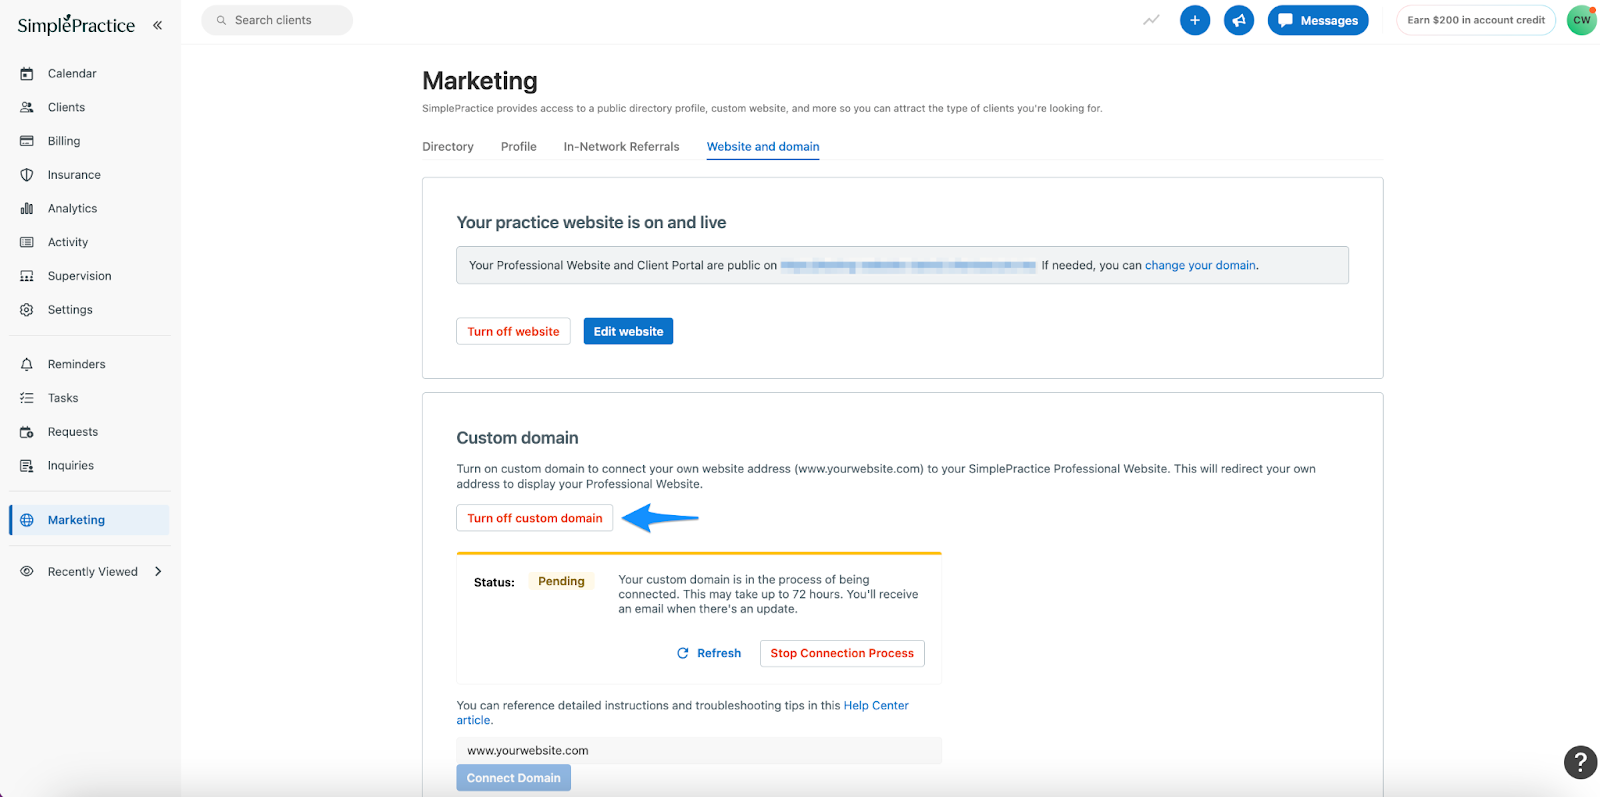
Task: Open the help question mark button
Action: pos(1580,762)
